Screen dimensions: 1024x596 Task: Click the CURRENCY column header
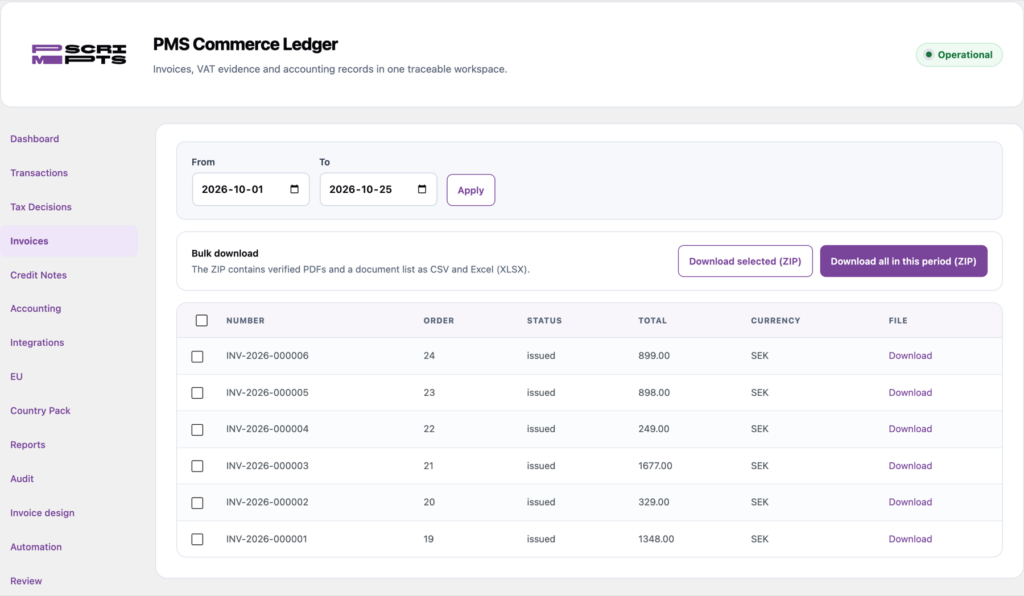click(776, 321)
